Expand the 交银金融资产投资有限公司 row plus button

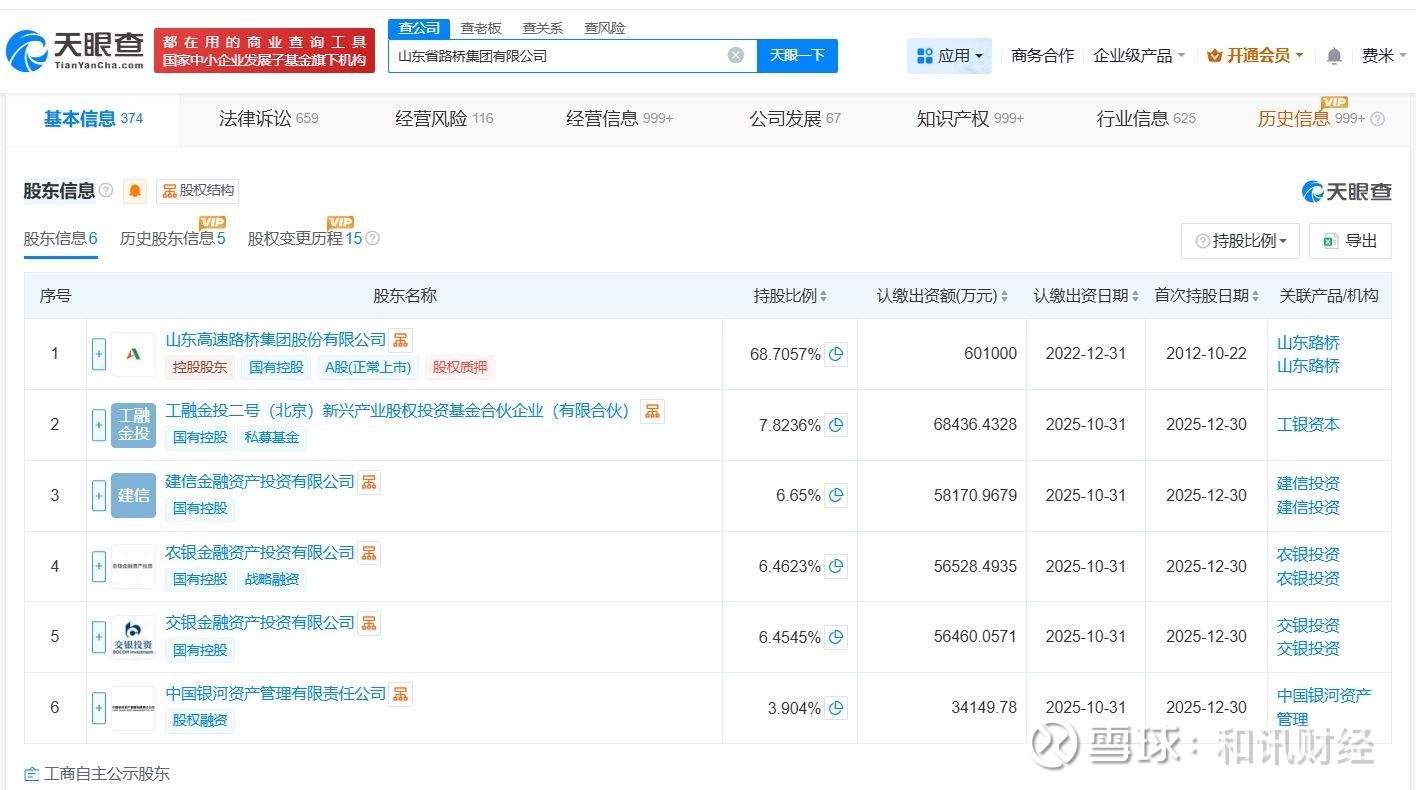pos(99,637)
